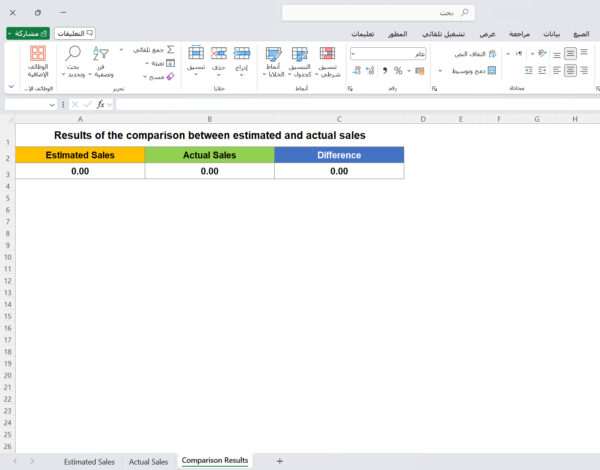Click the AutoSum sigma icon
This screenshot has width=600, height=470.
170,49
